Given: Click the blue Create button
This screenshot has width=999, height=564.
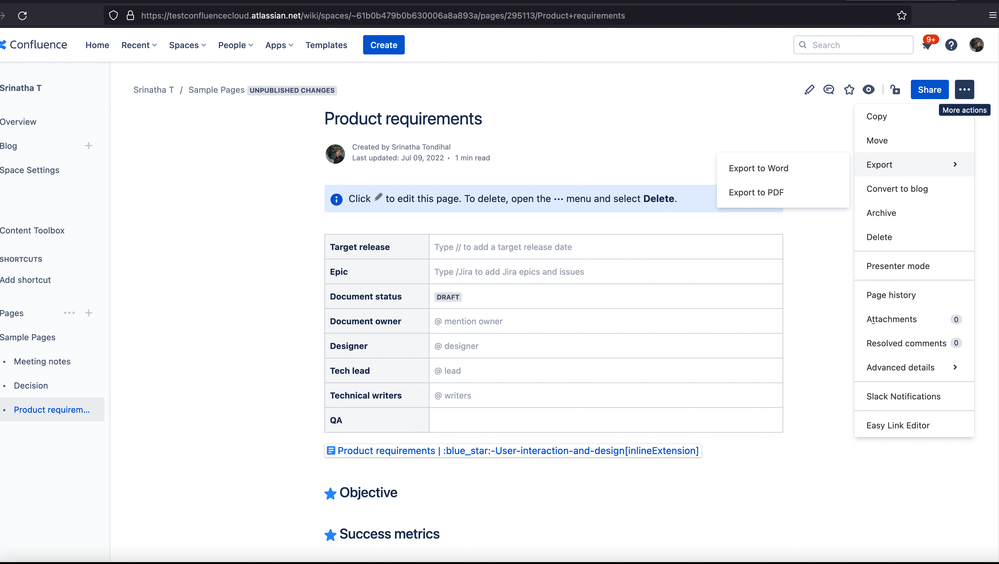Looking at the screenshot, I should [384, 45].
